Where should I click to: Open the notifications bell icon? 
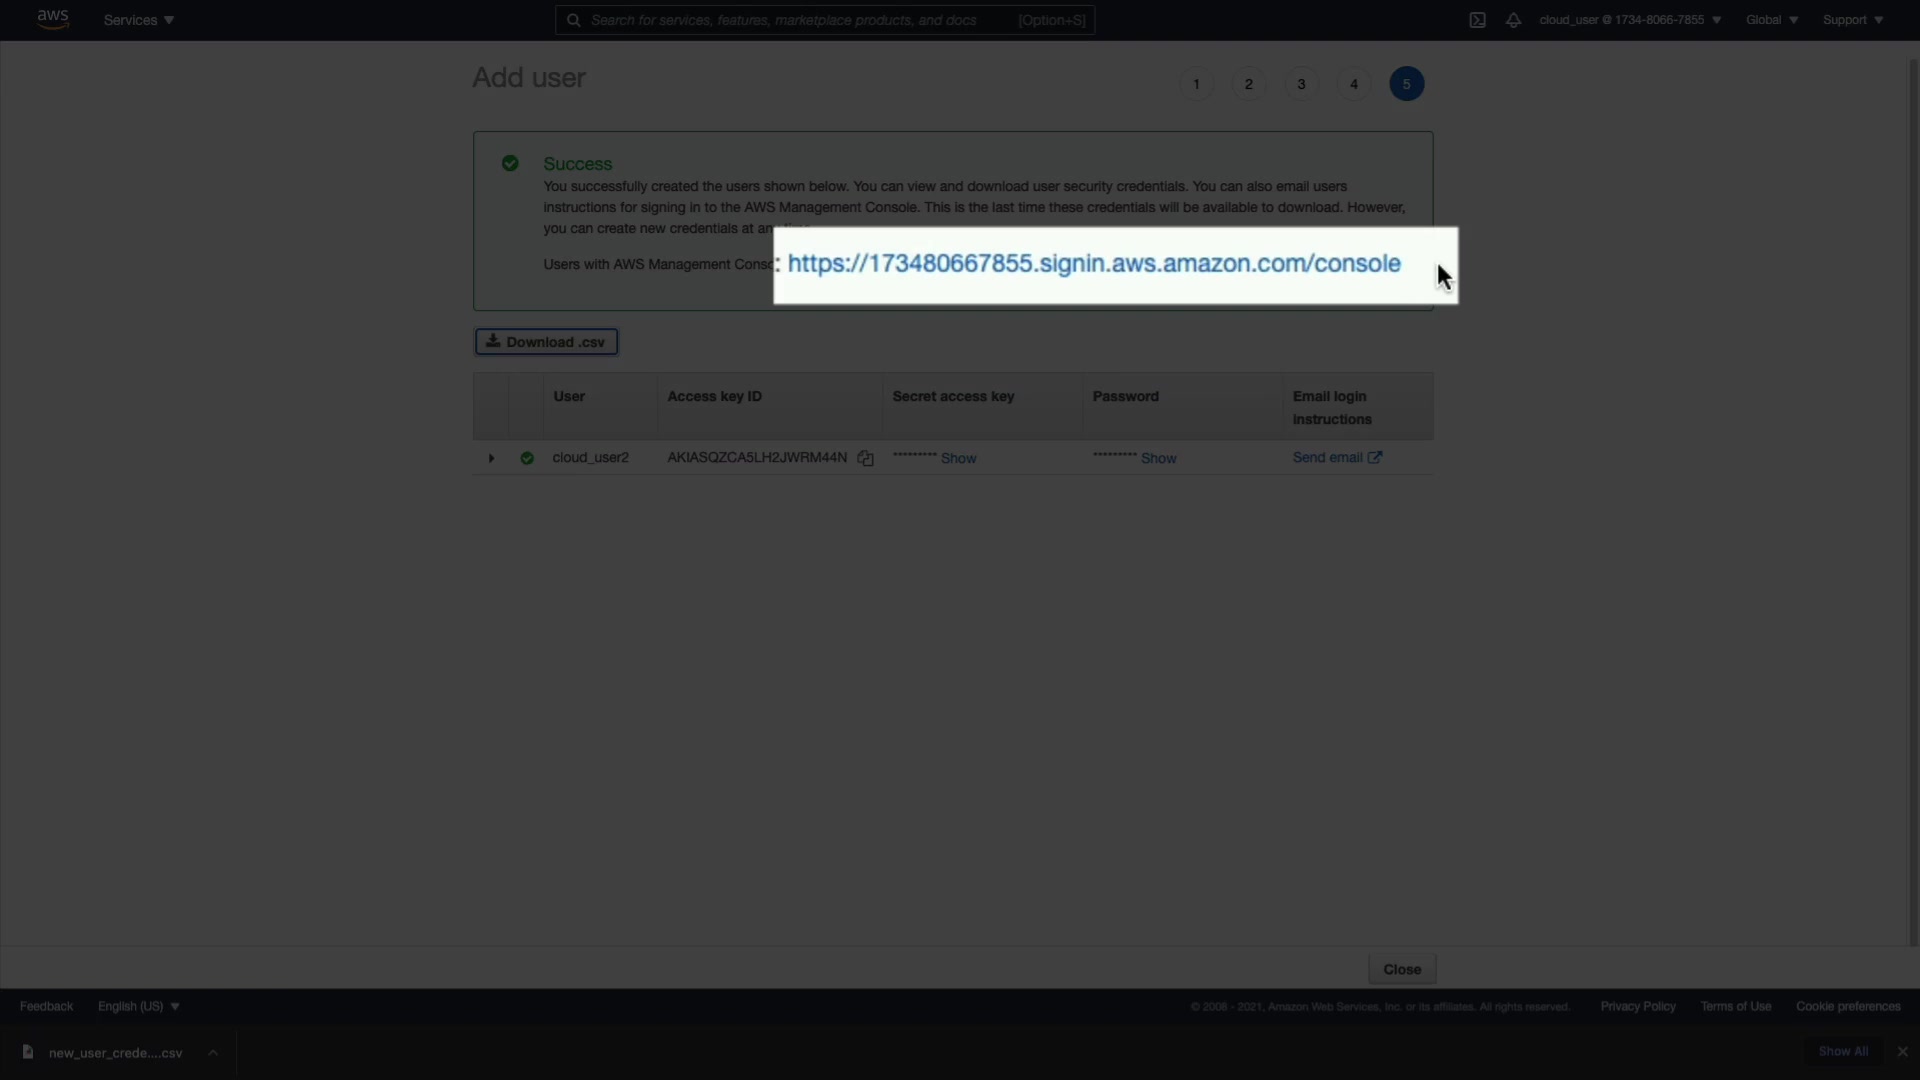pyautogui.click(x=1513, y=20)
